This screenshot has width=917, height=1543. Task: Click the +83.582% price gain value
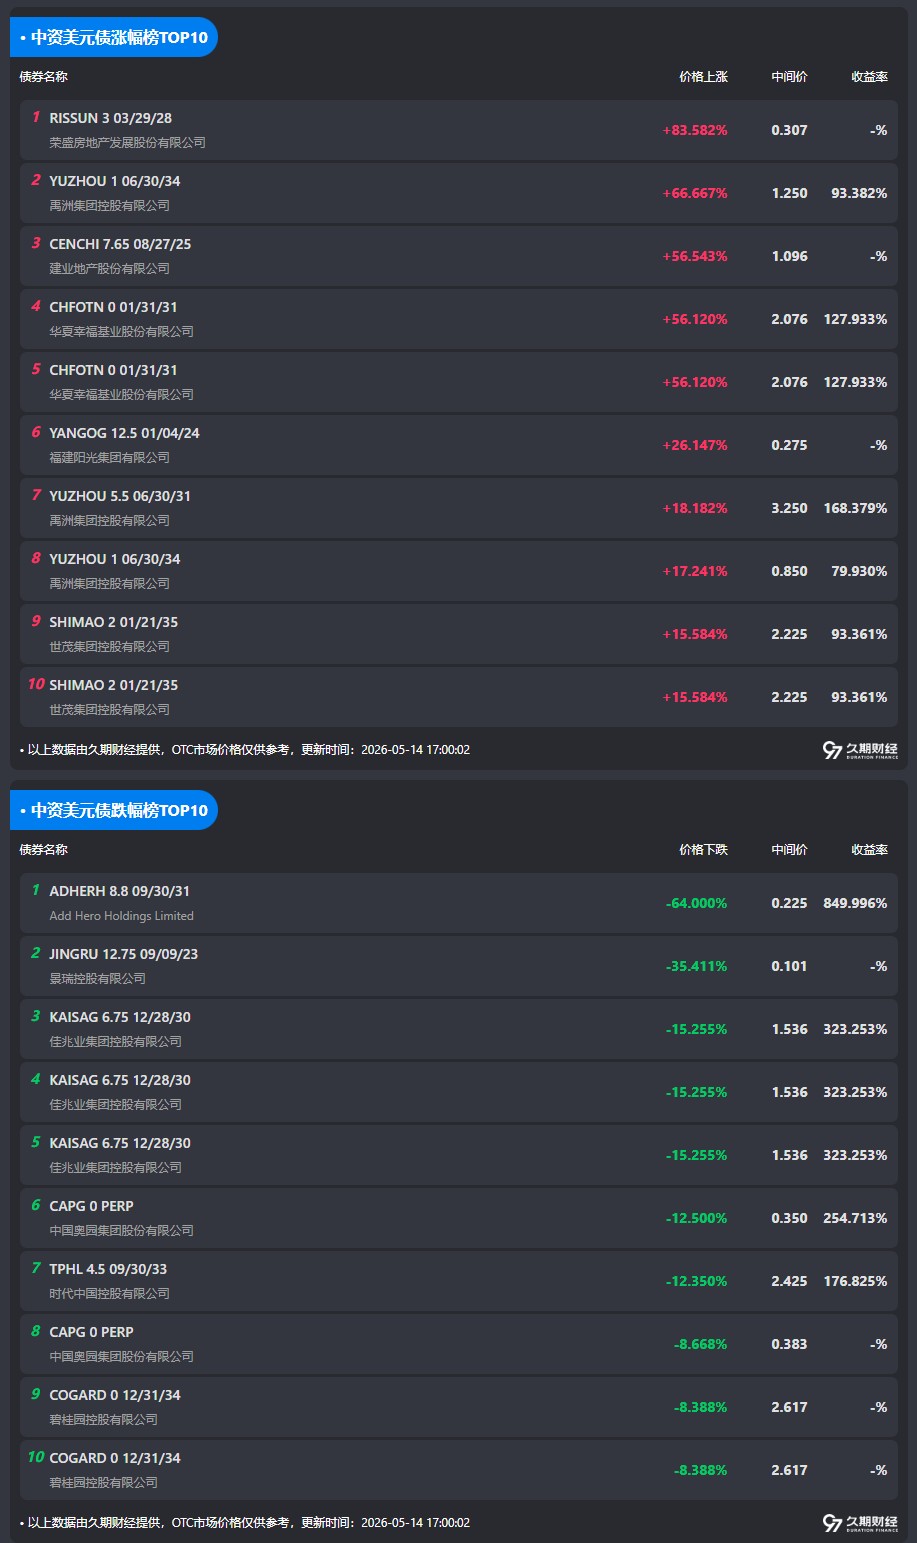(695, 130)
